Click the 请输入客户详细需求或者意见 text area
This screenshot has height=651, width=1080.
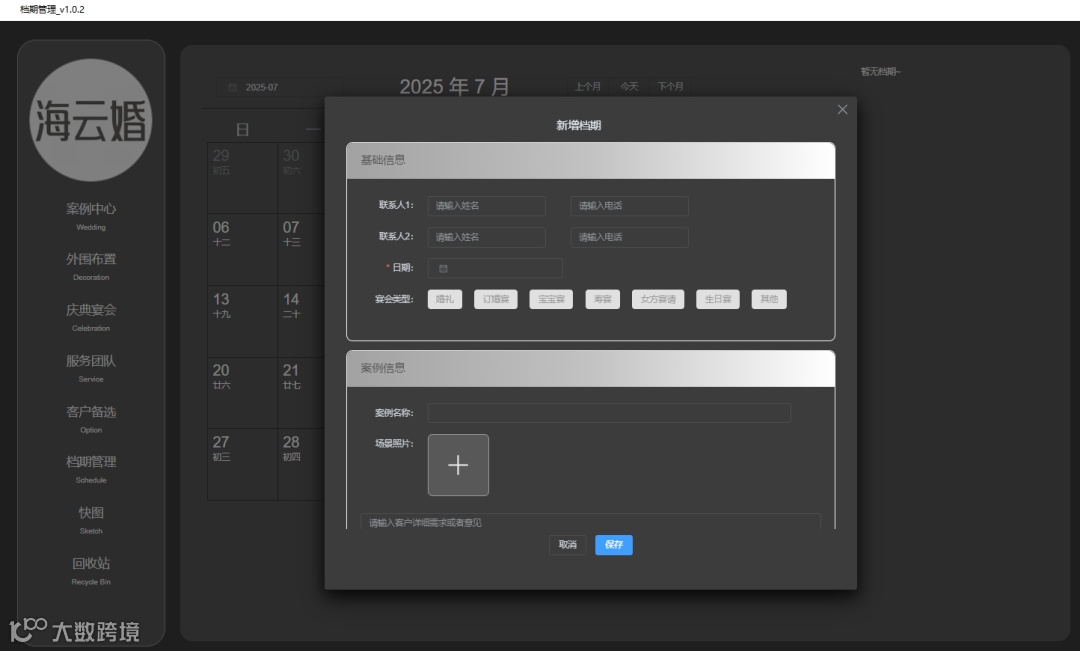(591, 522)
